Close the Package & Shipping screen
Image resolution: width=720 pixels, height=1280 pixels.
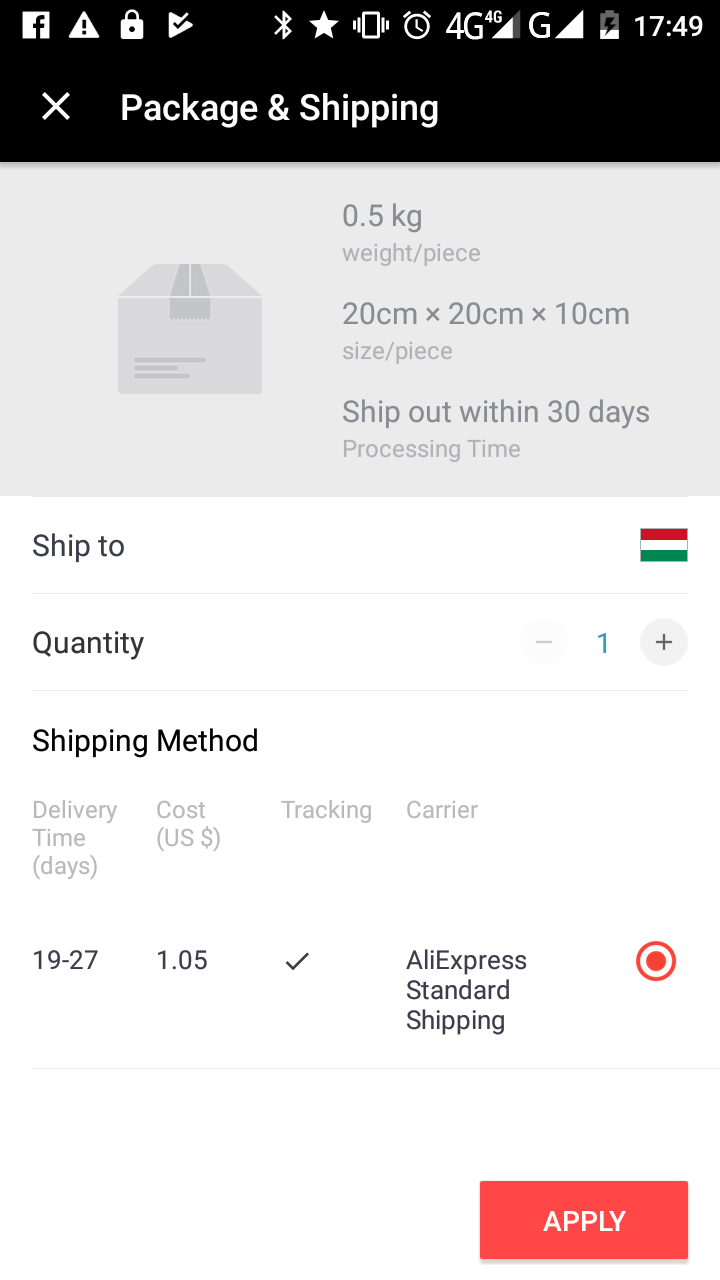56,107
